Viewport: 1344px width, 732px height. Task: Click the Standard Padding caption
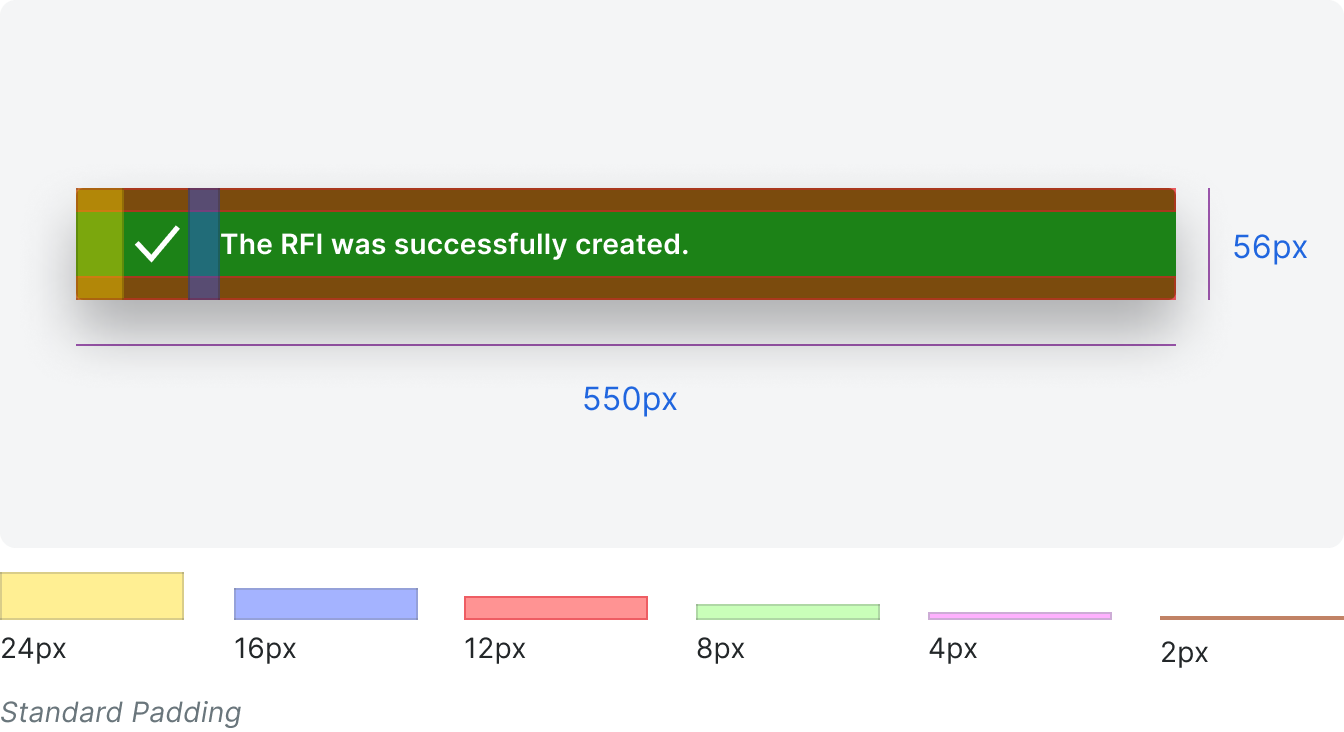click(x=121, y=712)
